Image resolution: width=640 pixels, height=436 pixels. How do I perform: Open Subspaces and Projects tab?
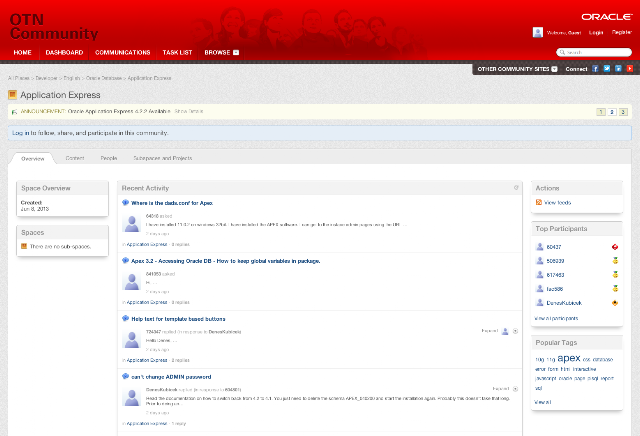[x=162, y=158]
